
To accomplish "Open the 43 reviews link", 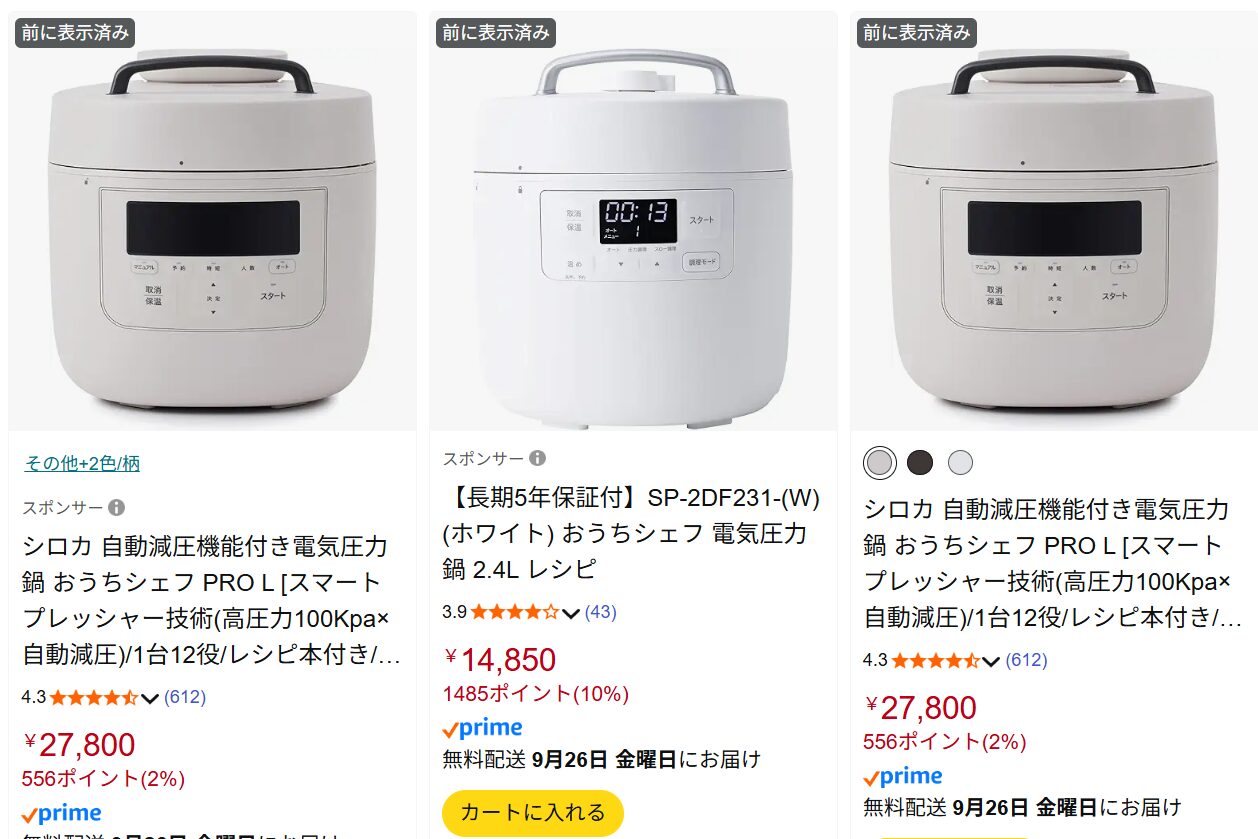I will pos(600,612).
